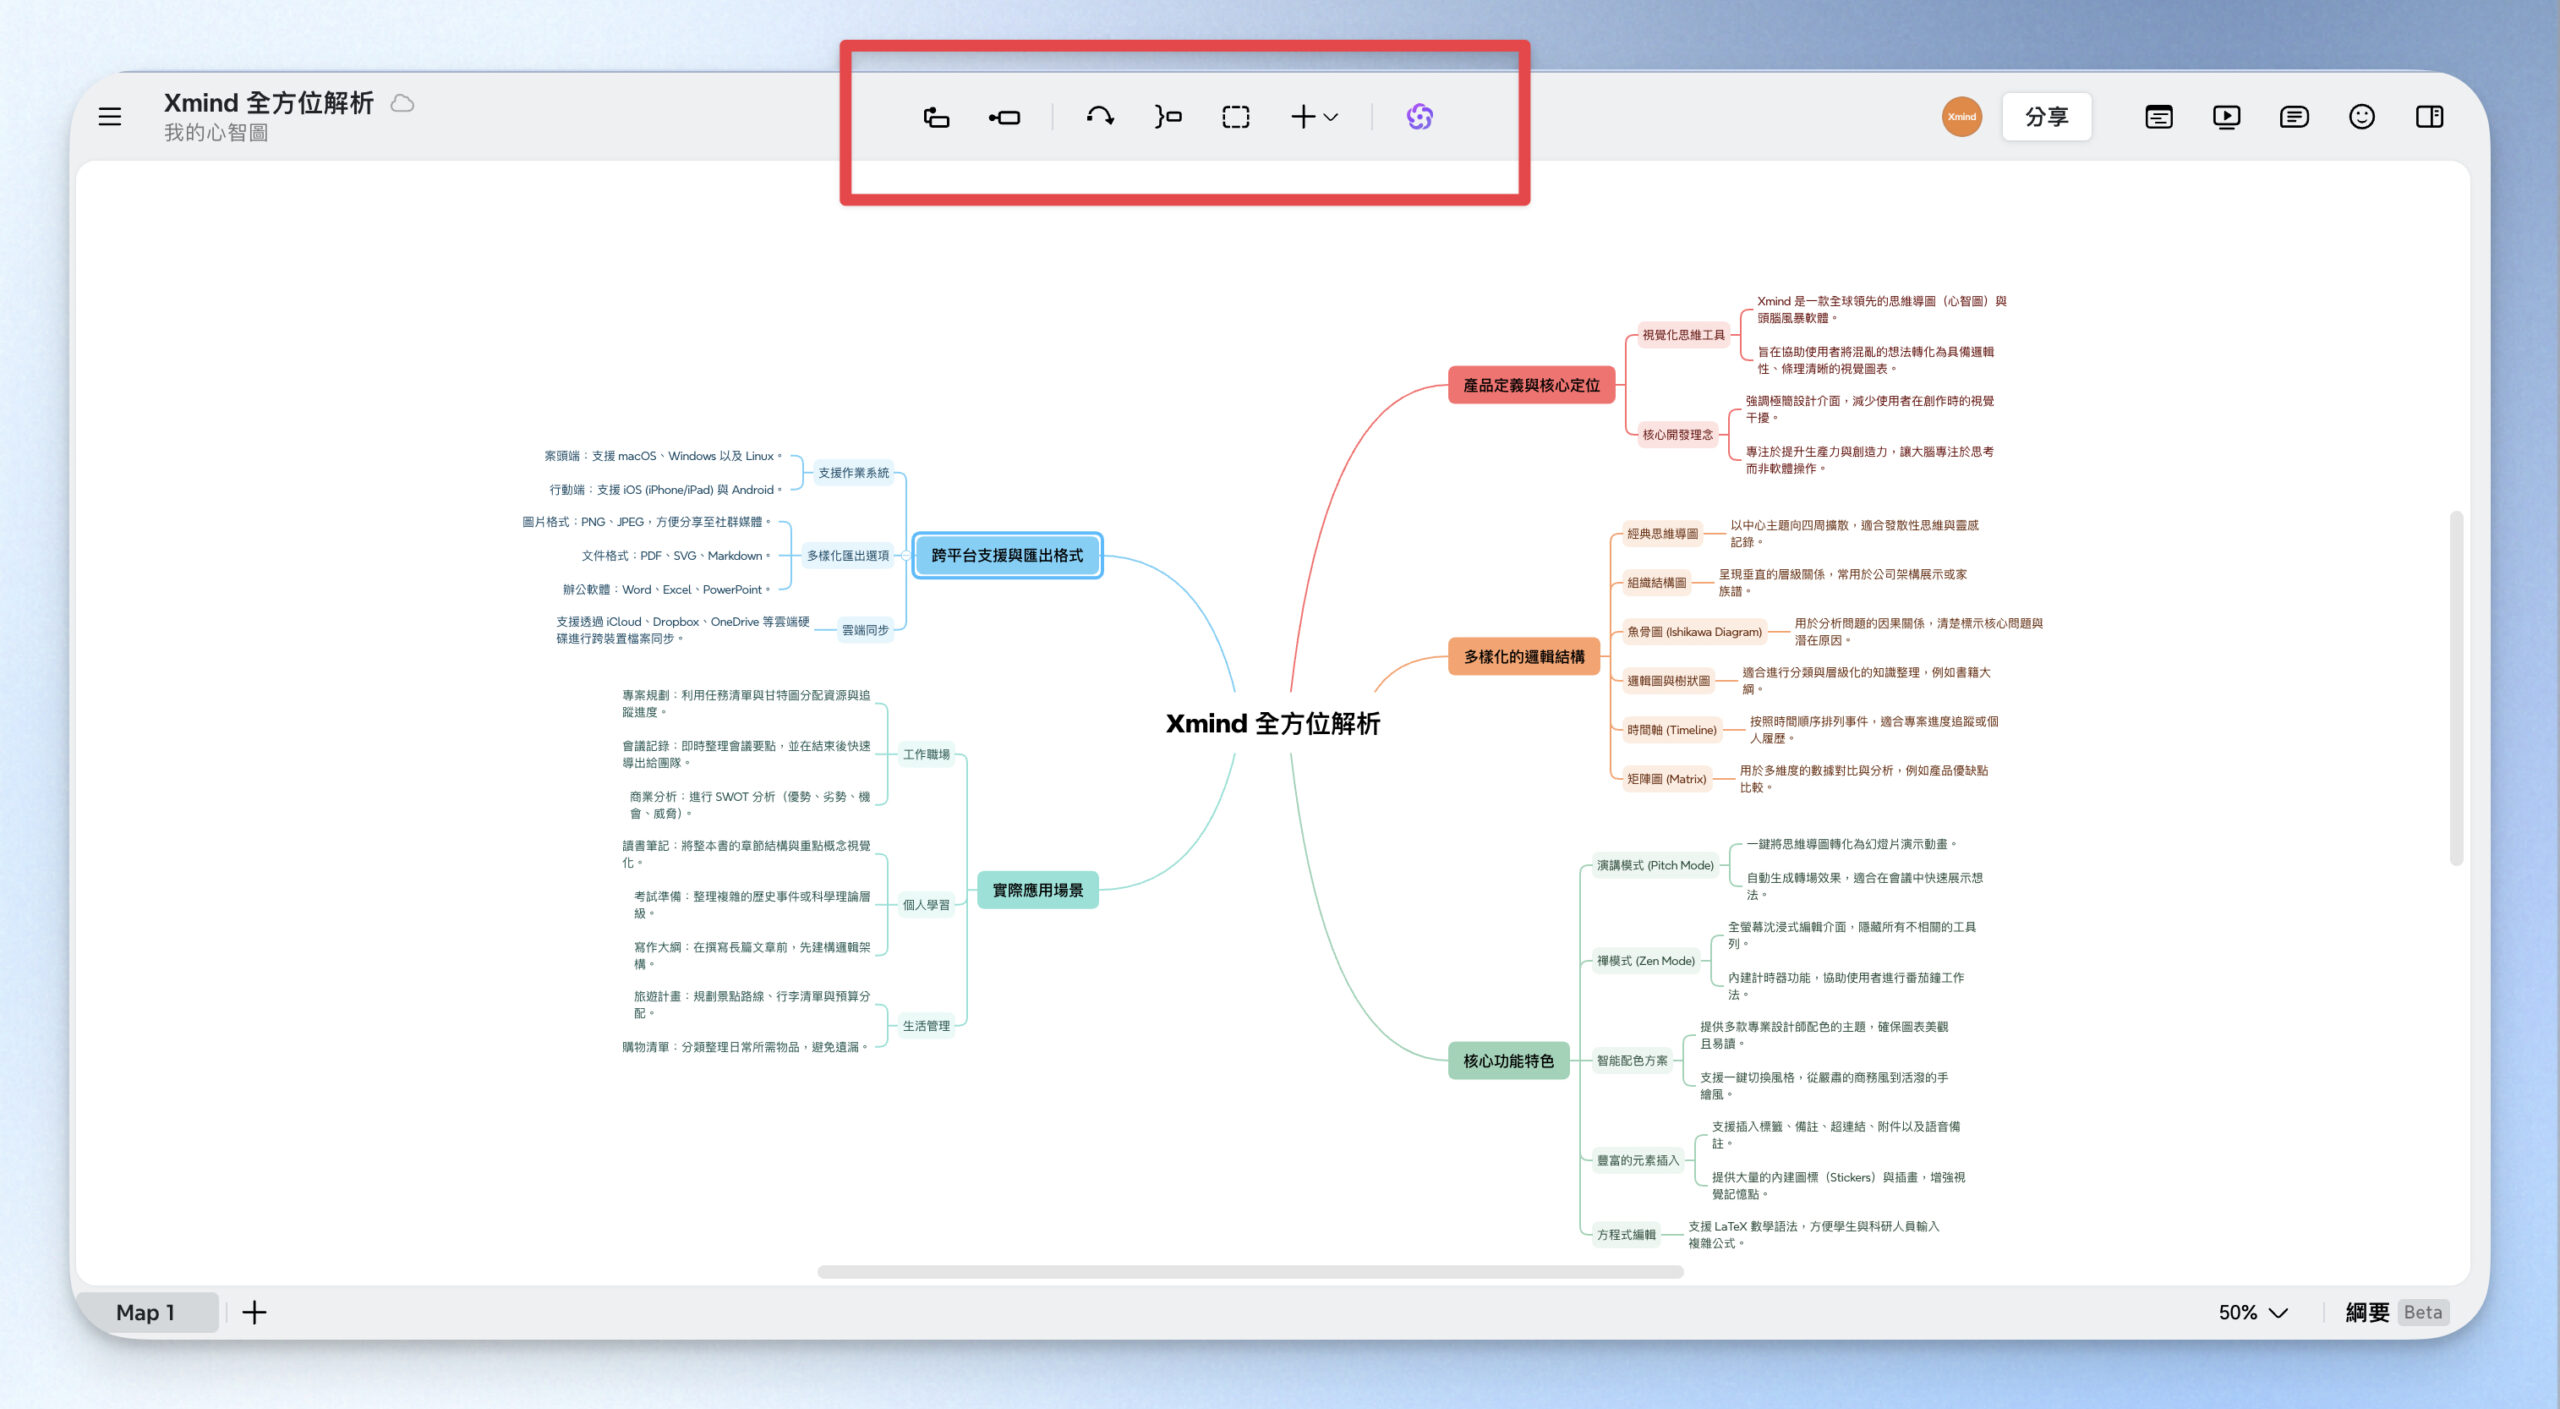Open the sticker and emoji panel
The image size is (2560, 1409).
(2362, 117)
